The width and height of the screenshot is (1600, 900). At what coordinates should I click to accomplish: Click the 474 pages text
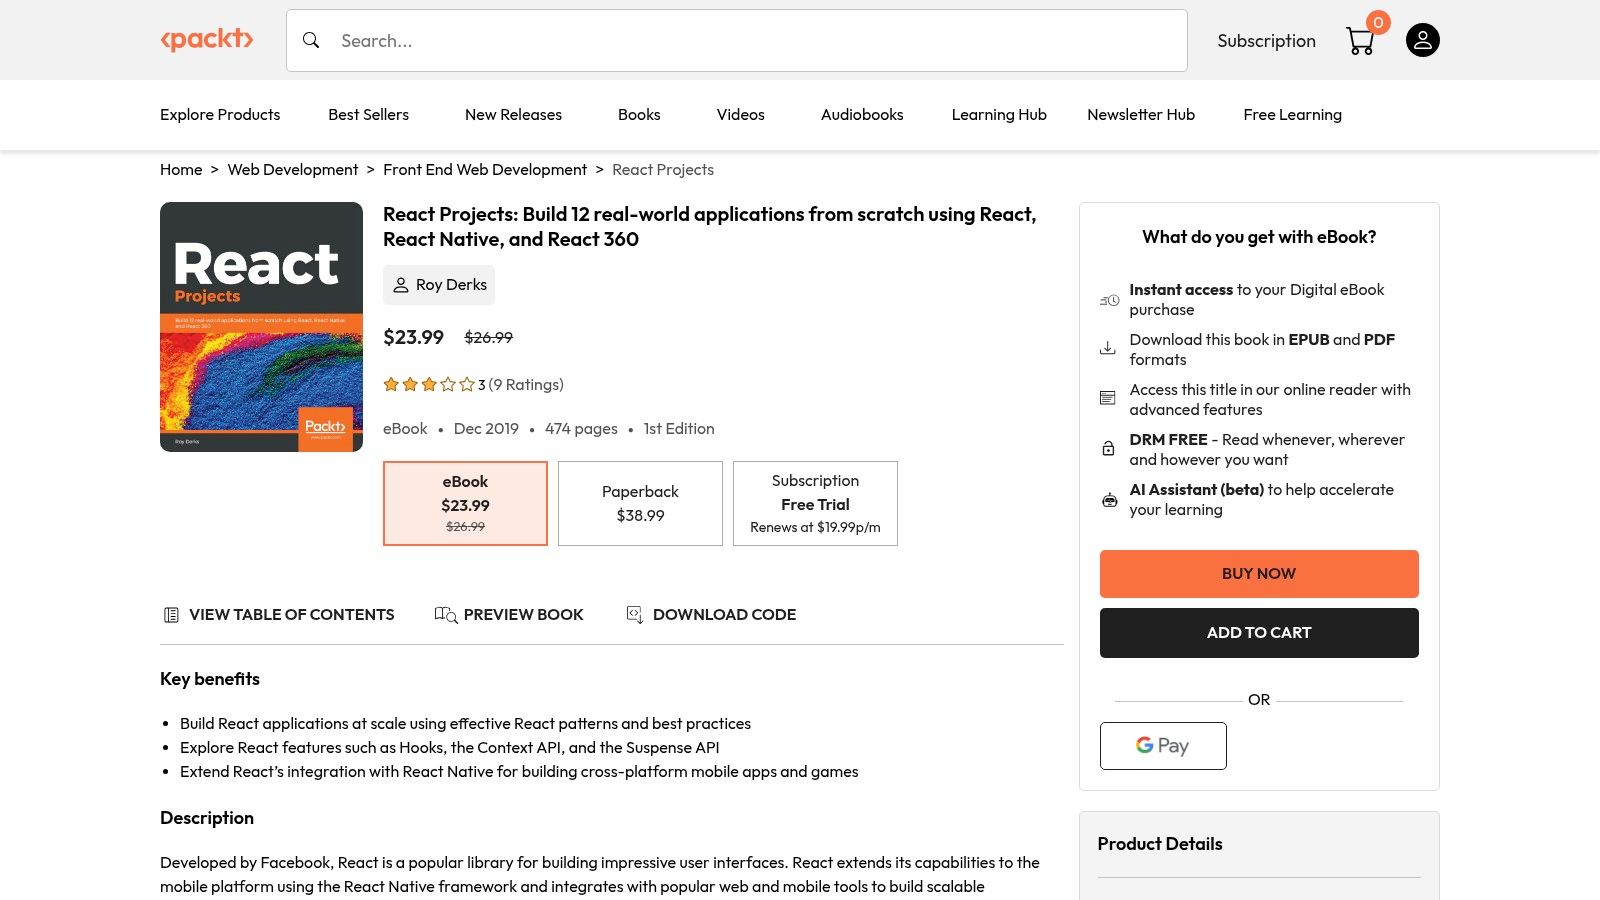pos(581,429)
